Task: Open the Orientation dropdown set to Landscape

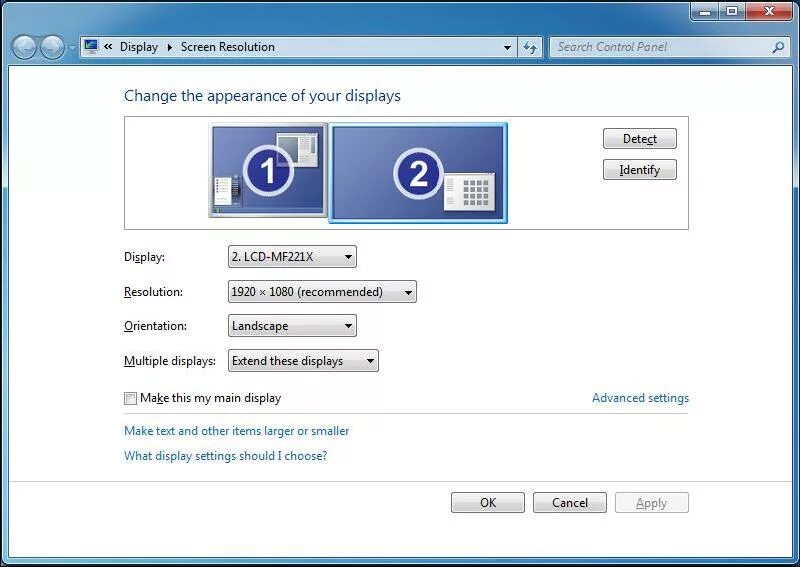Action: (292, 326)
